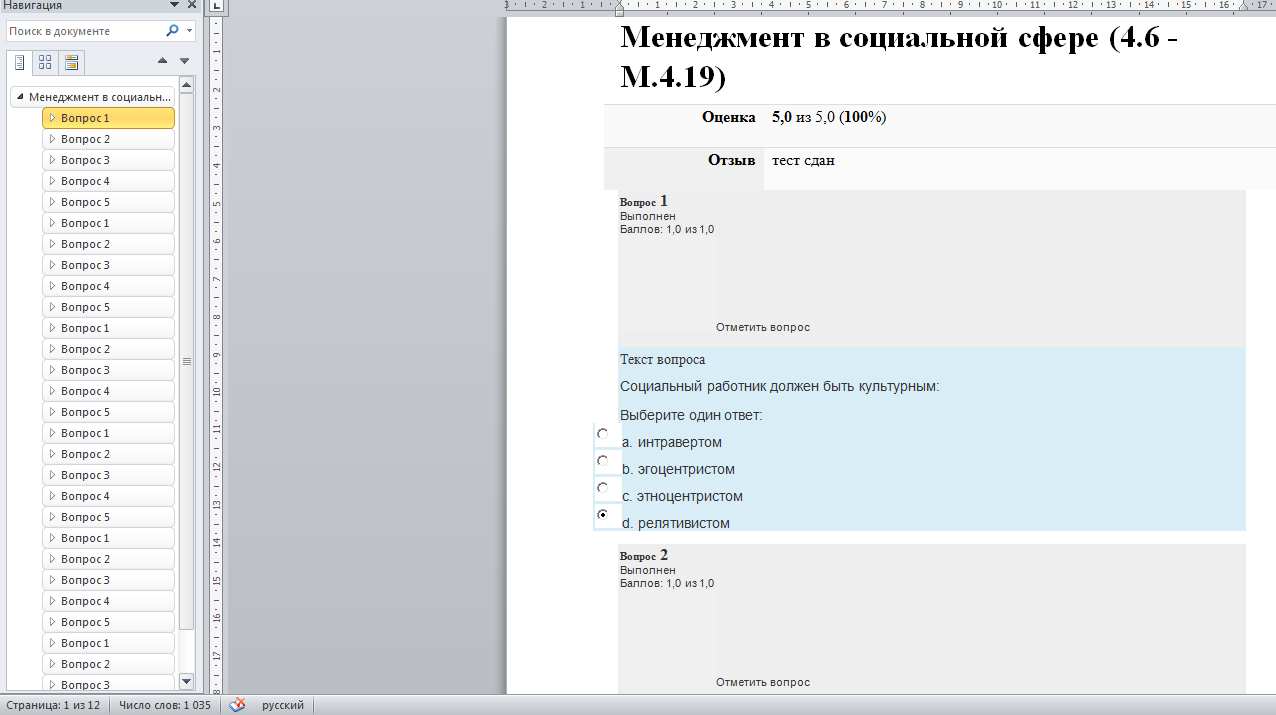
Task: Select radio button for b. эгоцентристом
Action: 603,461
